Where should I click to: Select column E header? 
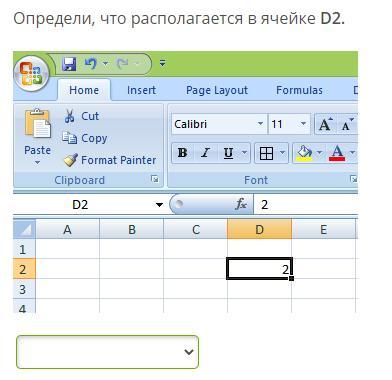coord(323,229)
